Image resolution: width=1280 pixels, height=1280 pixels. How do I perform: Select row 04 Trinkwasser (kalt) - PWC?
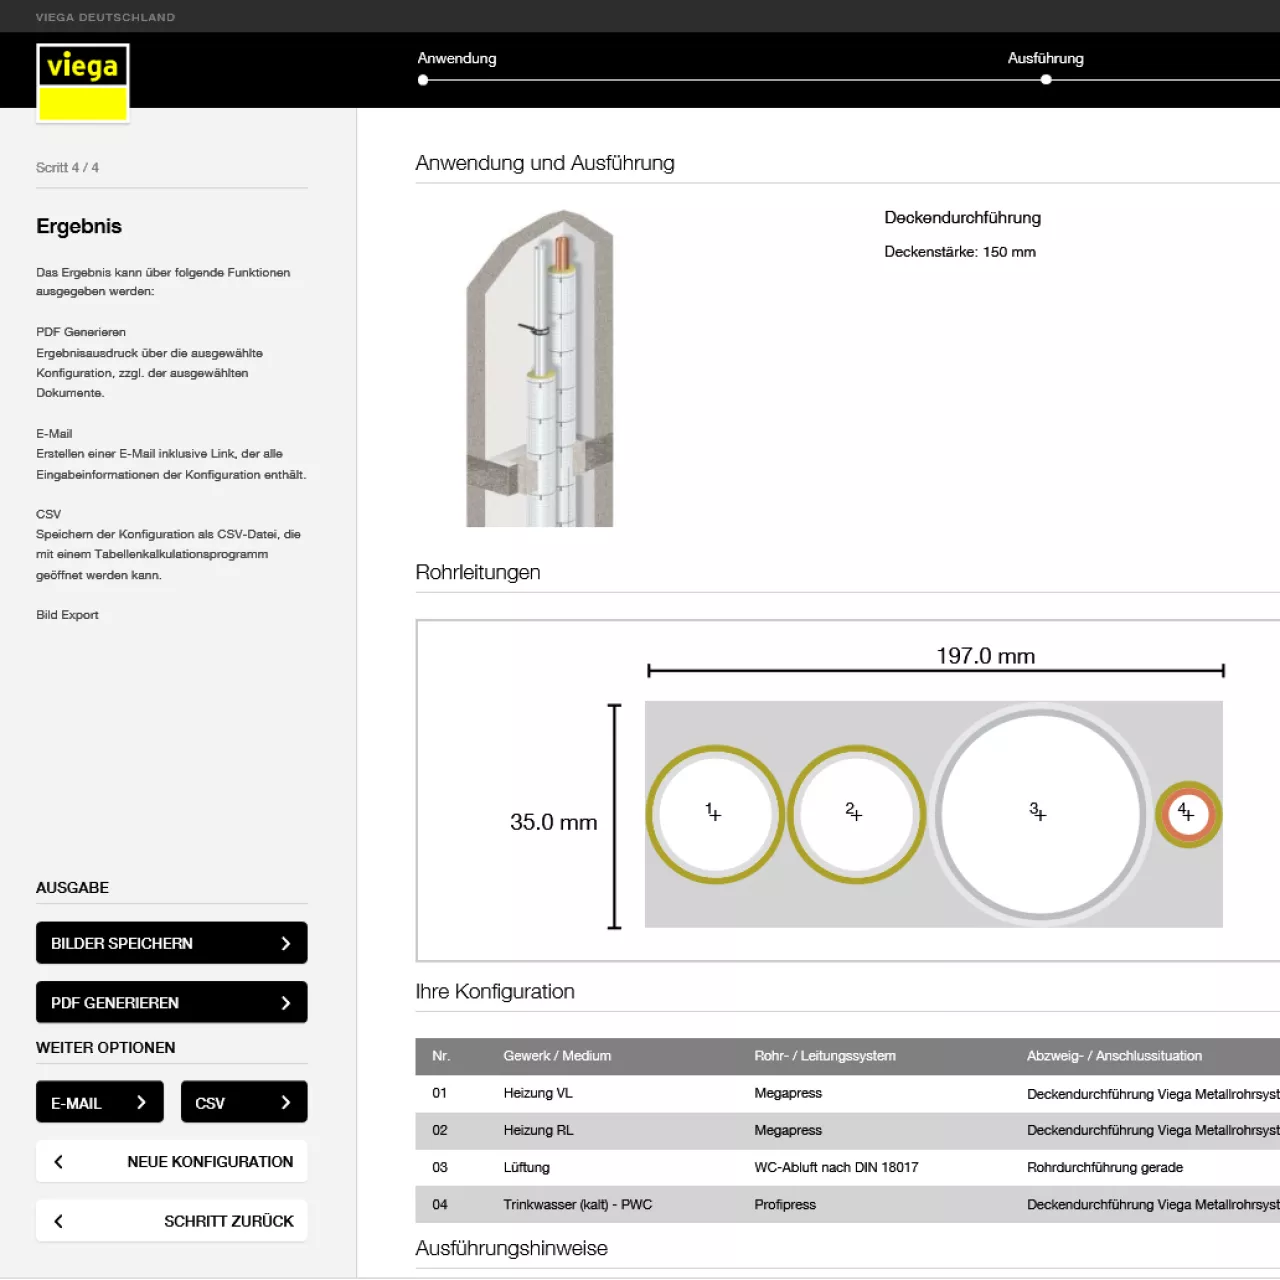(x=577, y=1205)
